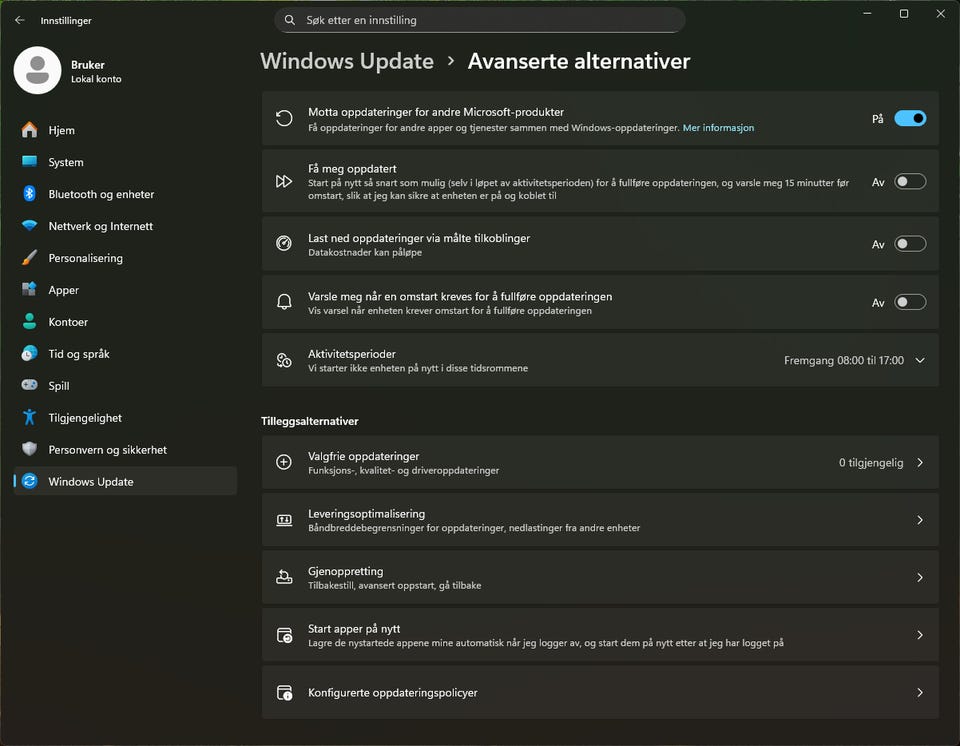The height and width of the screenshot is (746, 960).
Task: Click the Bluetooth og enheter sidebar icon
Action: coord(29,194)
